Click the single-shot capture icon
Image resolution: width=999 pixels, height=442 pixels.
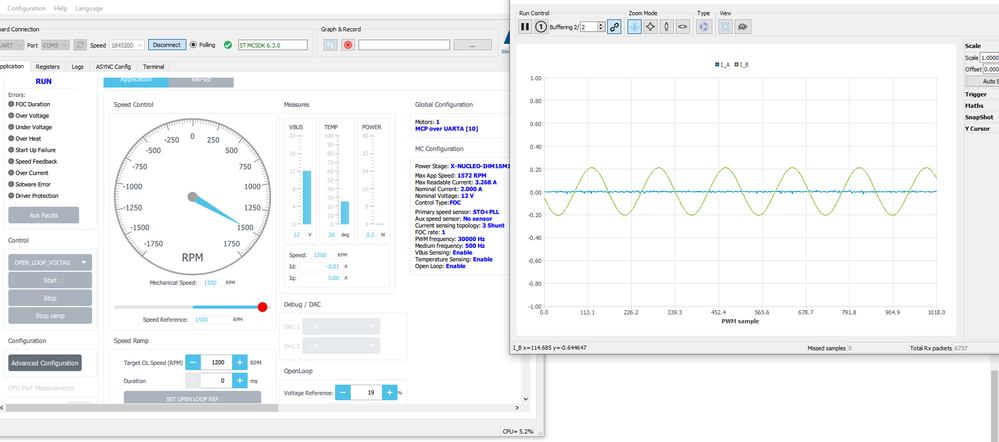pos(541,27)
